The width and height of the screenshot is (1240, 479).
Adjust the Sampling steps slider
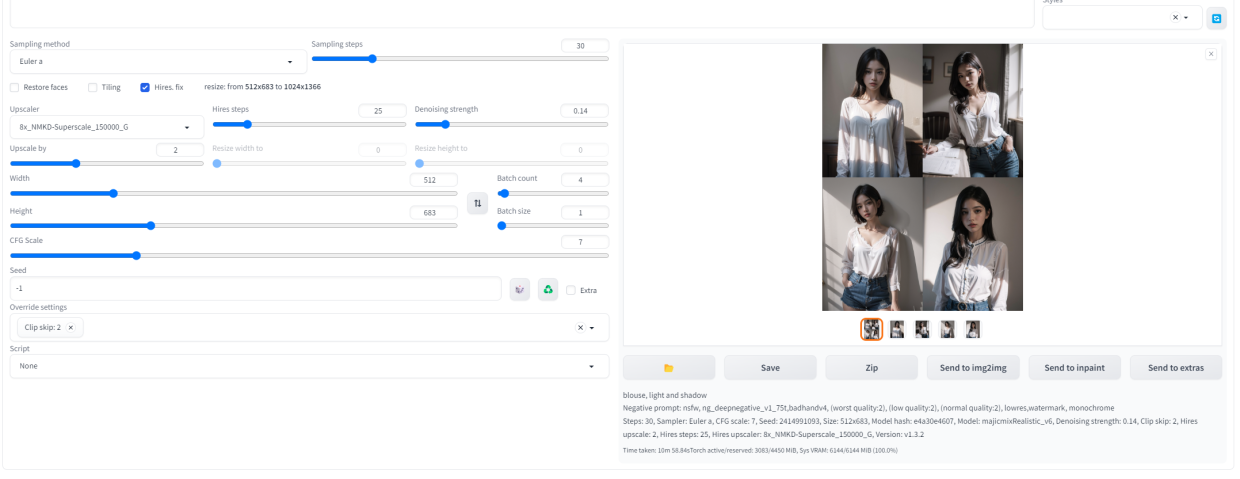[460, 58]
